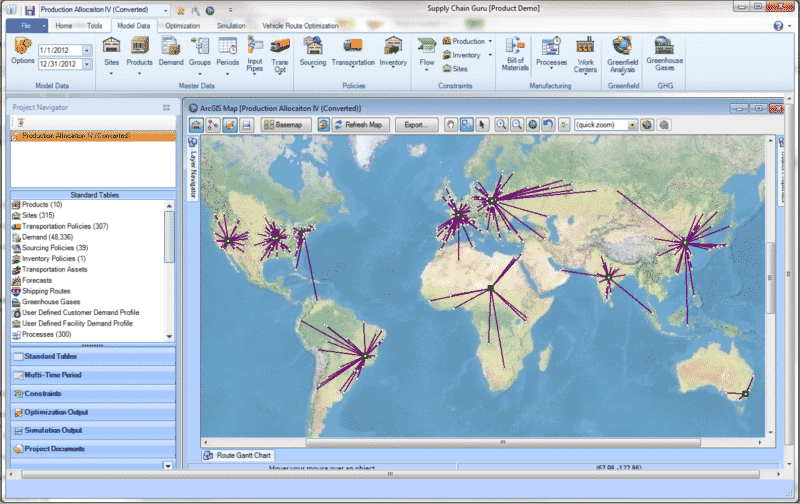Expand the Production constraints dropdown
The image size is (800, 504).
[490, 41]
